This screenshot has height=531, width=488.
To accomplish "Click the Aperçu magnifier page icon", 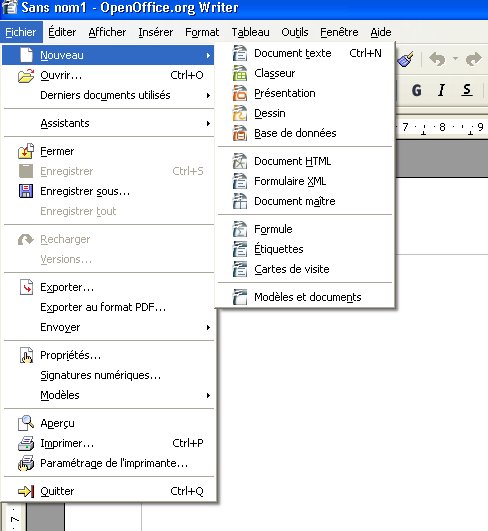I will 26,423.
